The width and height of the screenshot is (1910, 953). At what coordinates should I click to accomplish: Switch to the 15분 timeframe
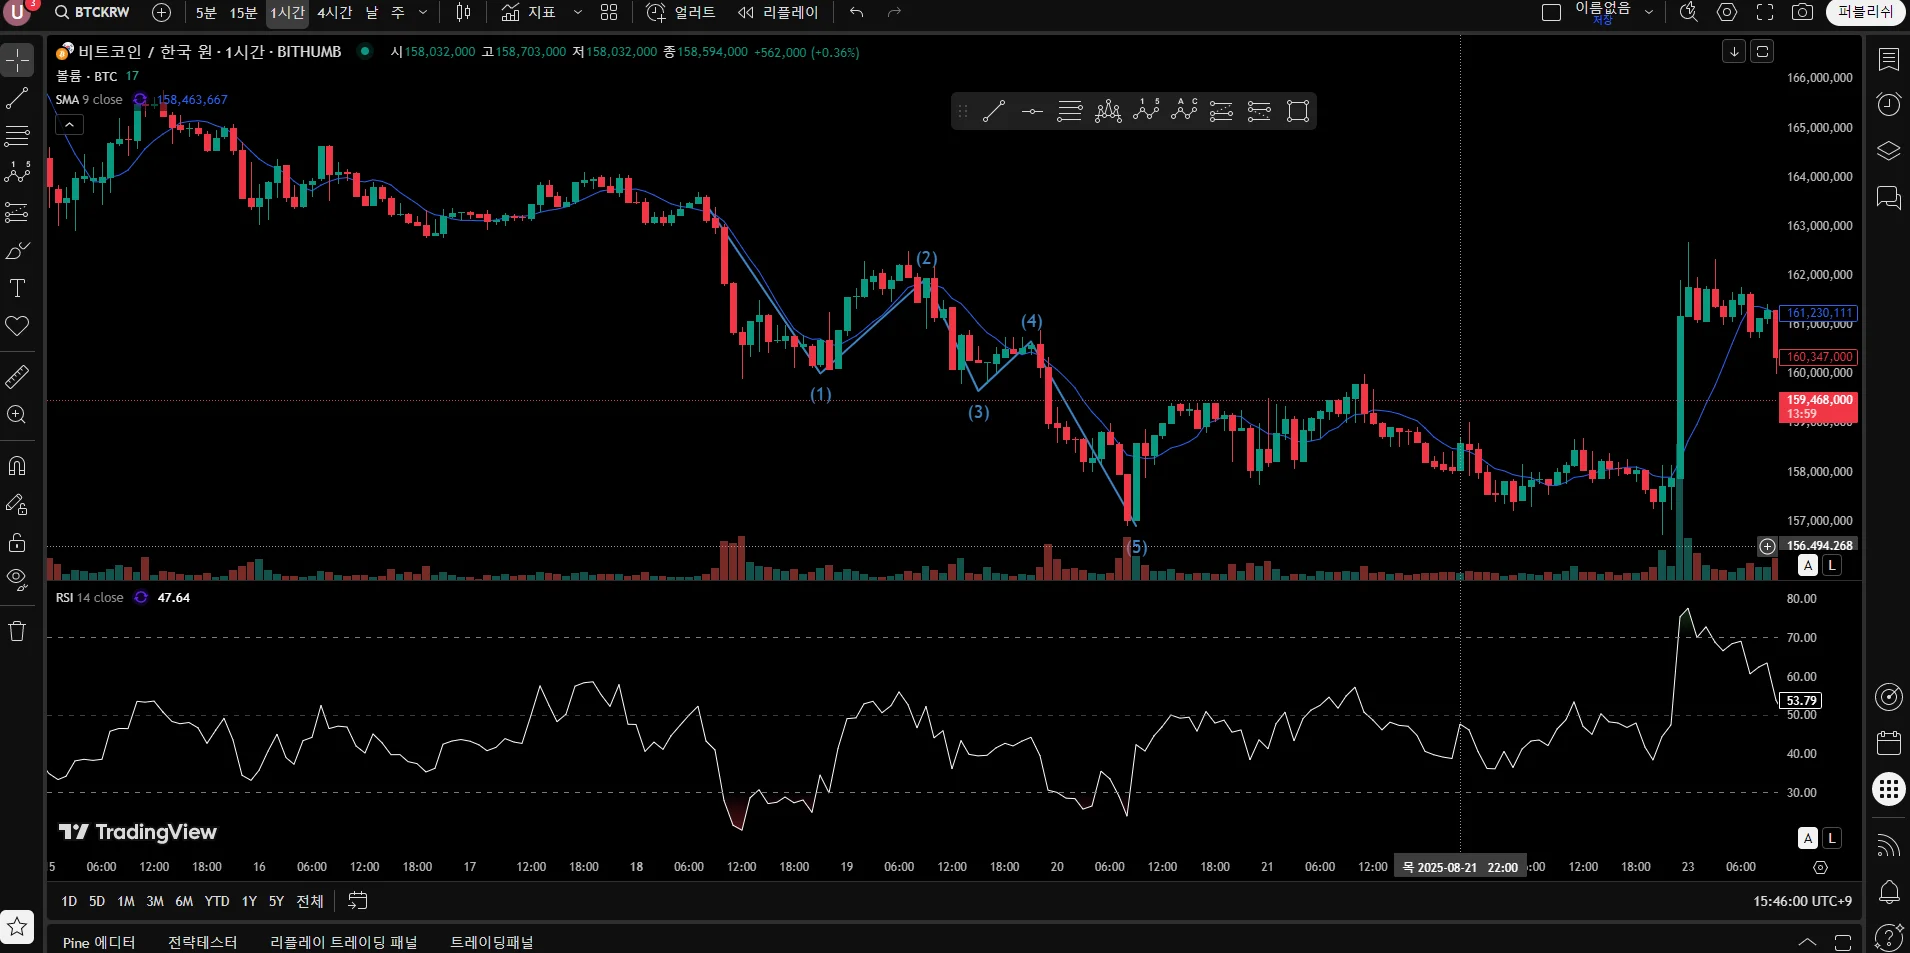[x=243, y=13]
